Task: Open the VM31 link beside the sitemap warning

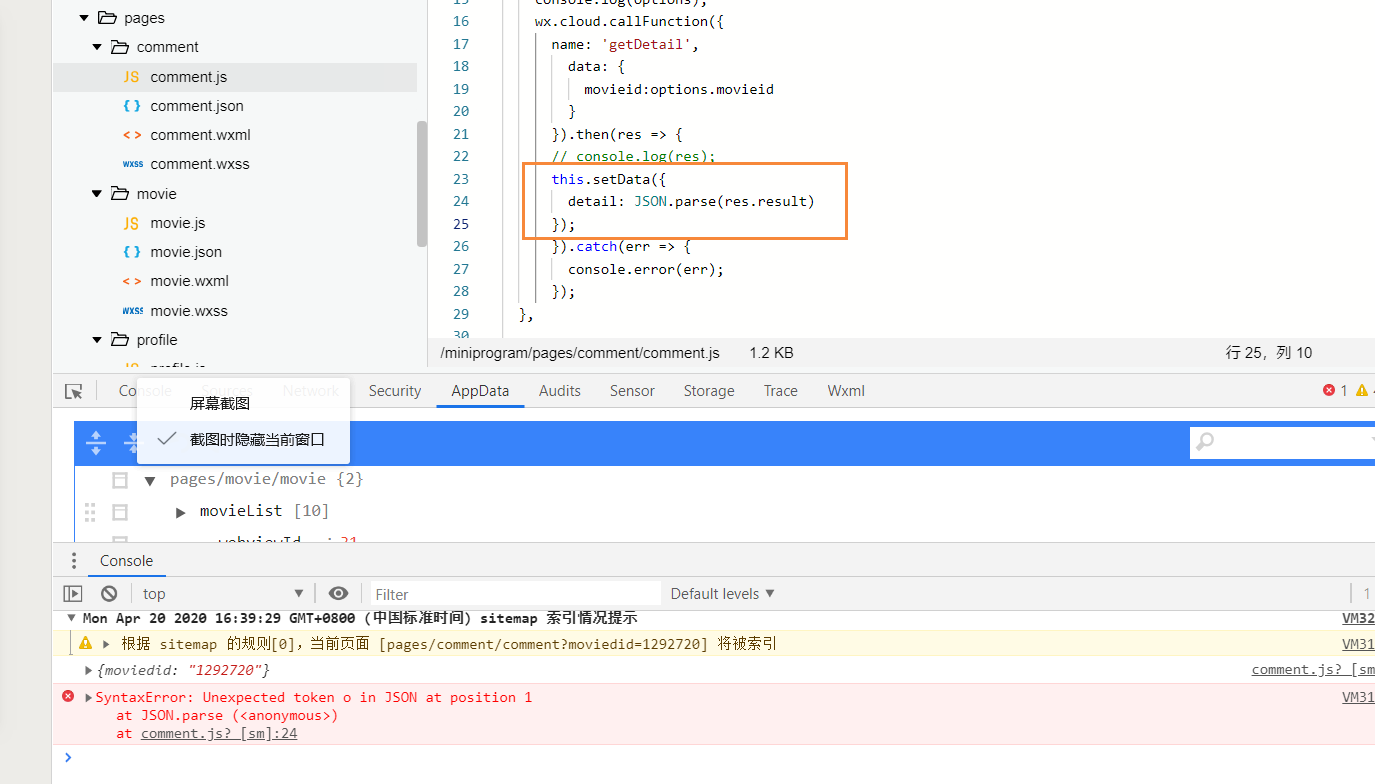Action: point(1358,644)
